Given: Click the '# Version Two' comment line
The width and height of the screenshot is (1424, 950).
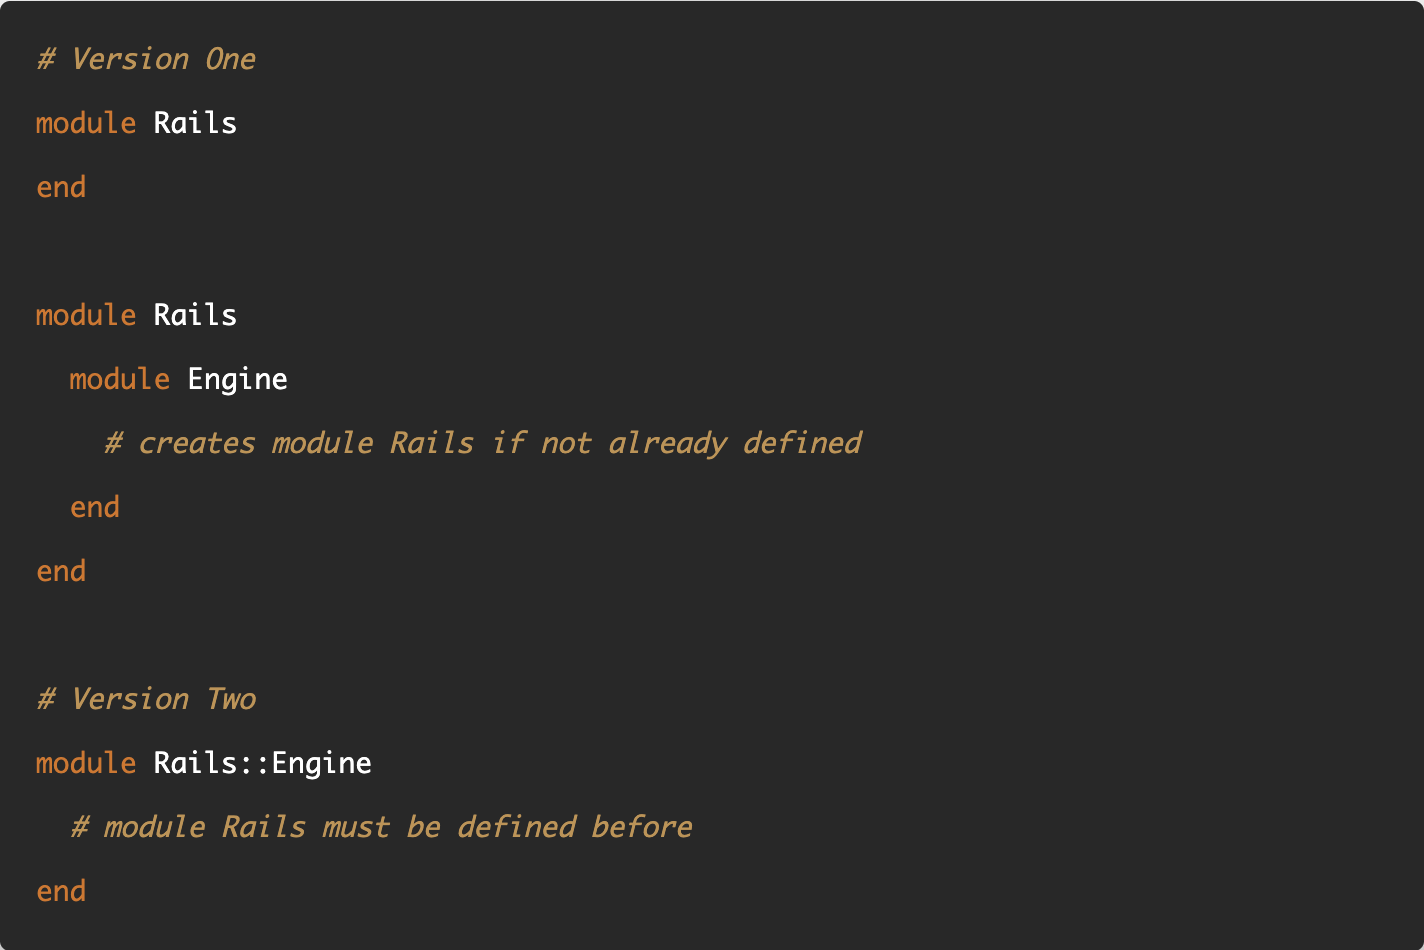Looking at the screenshot, I should coord(146,699).
